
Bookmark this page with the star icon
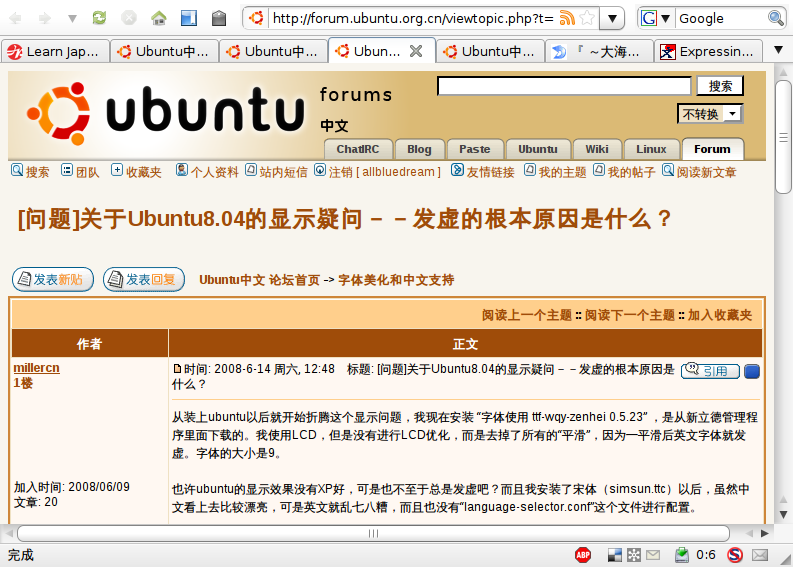[x=587, y=18]
